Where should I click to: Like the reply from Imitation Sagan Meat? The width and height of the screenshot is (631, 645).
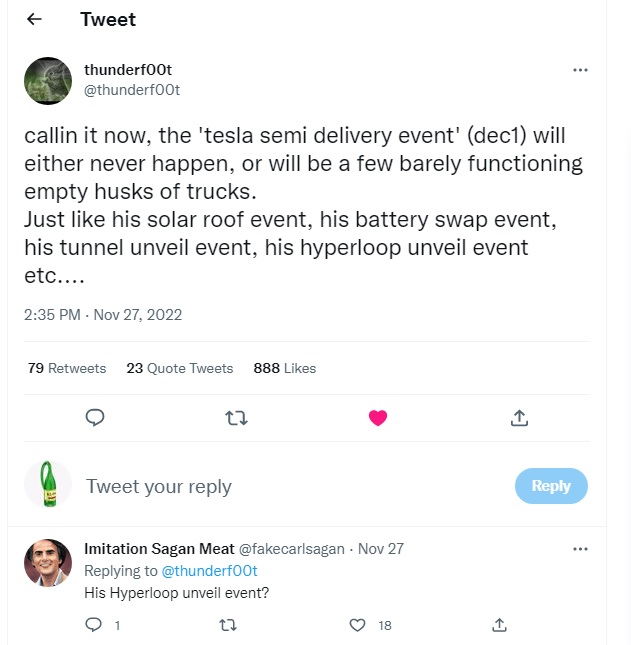[x=358, y=625]
